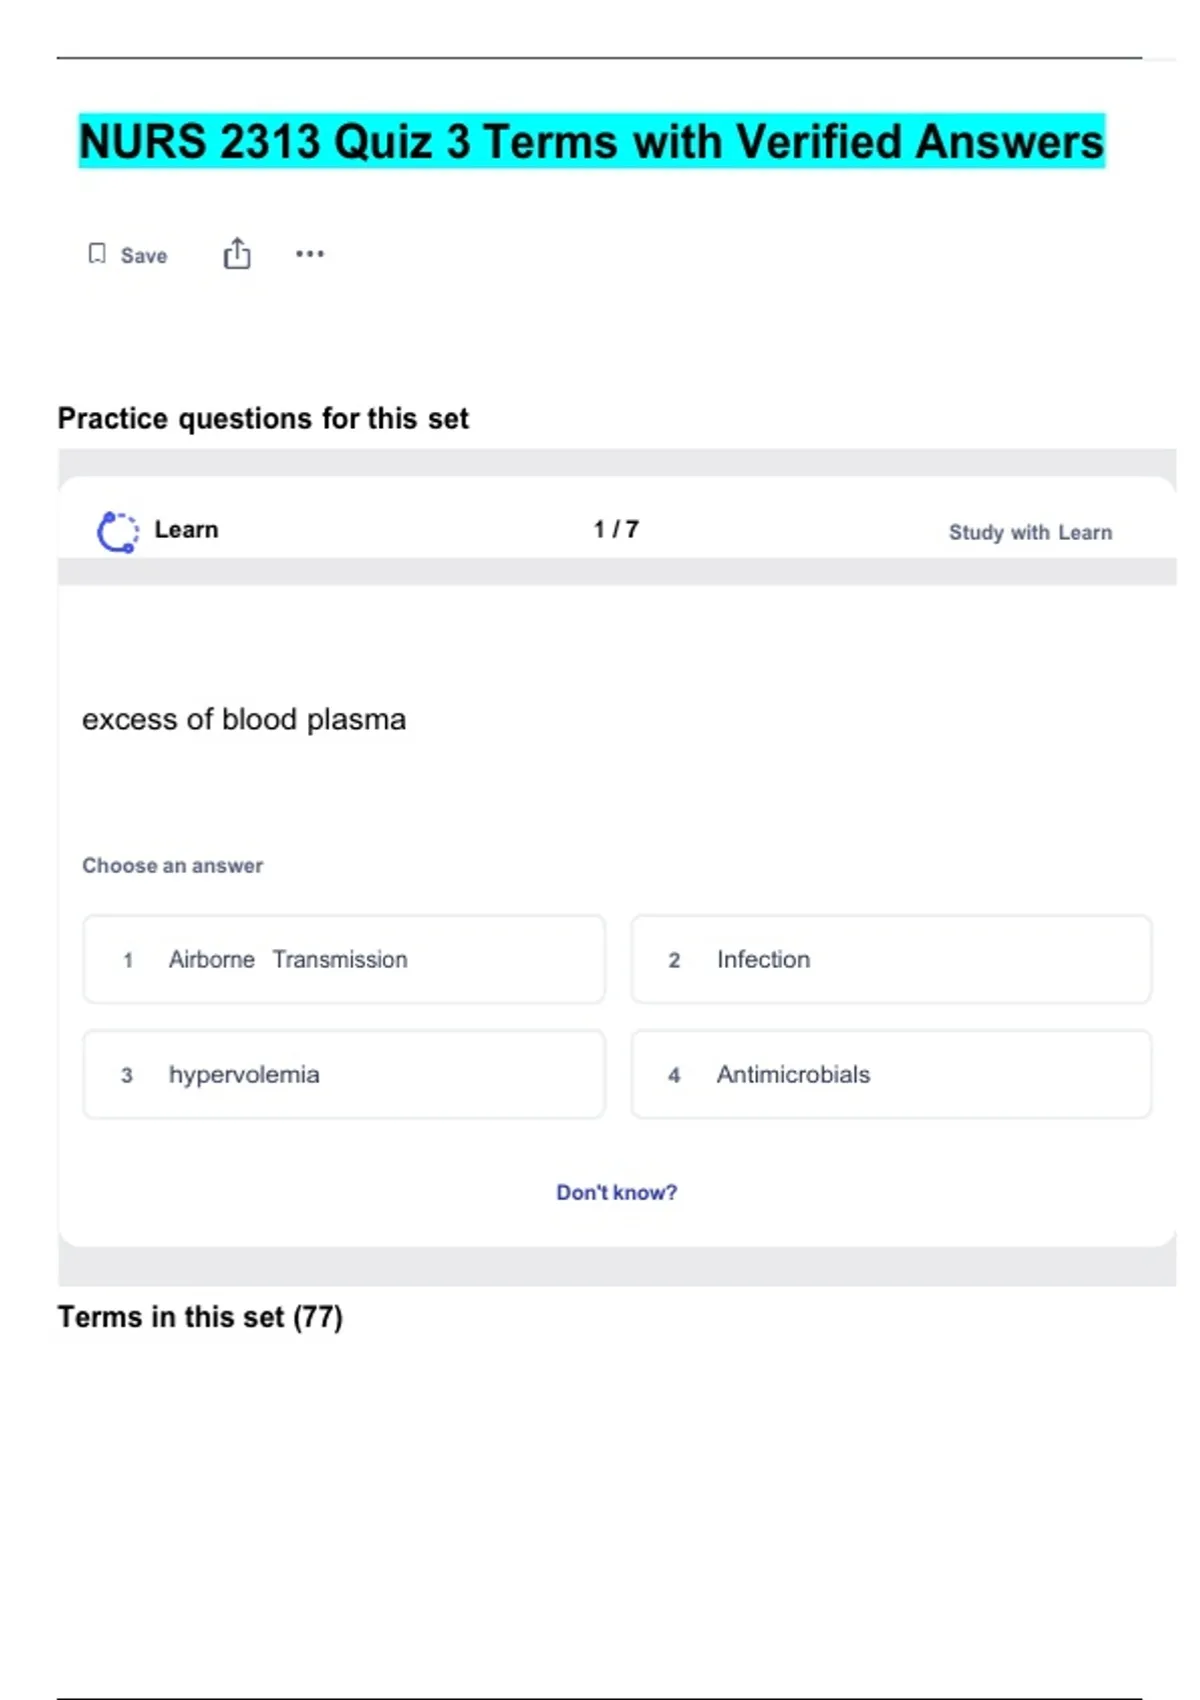
Task: Click the 'Save' text label
Action: click(144, 256)
